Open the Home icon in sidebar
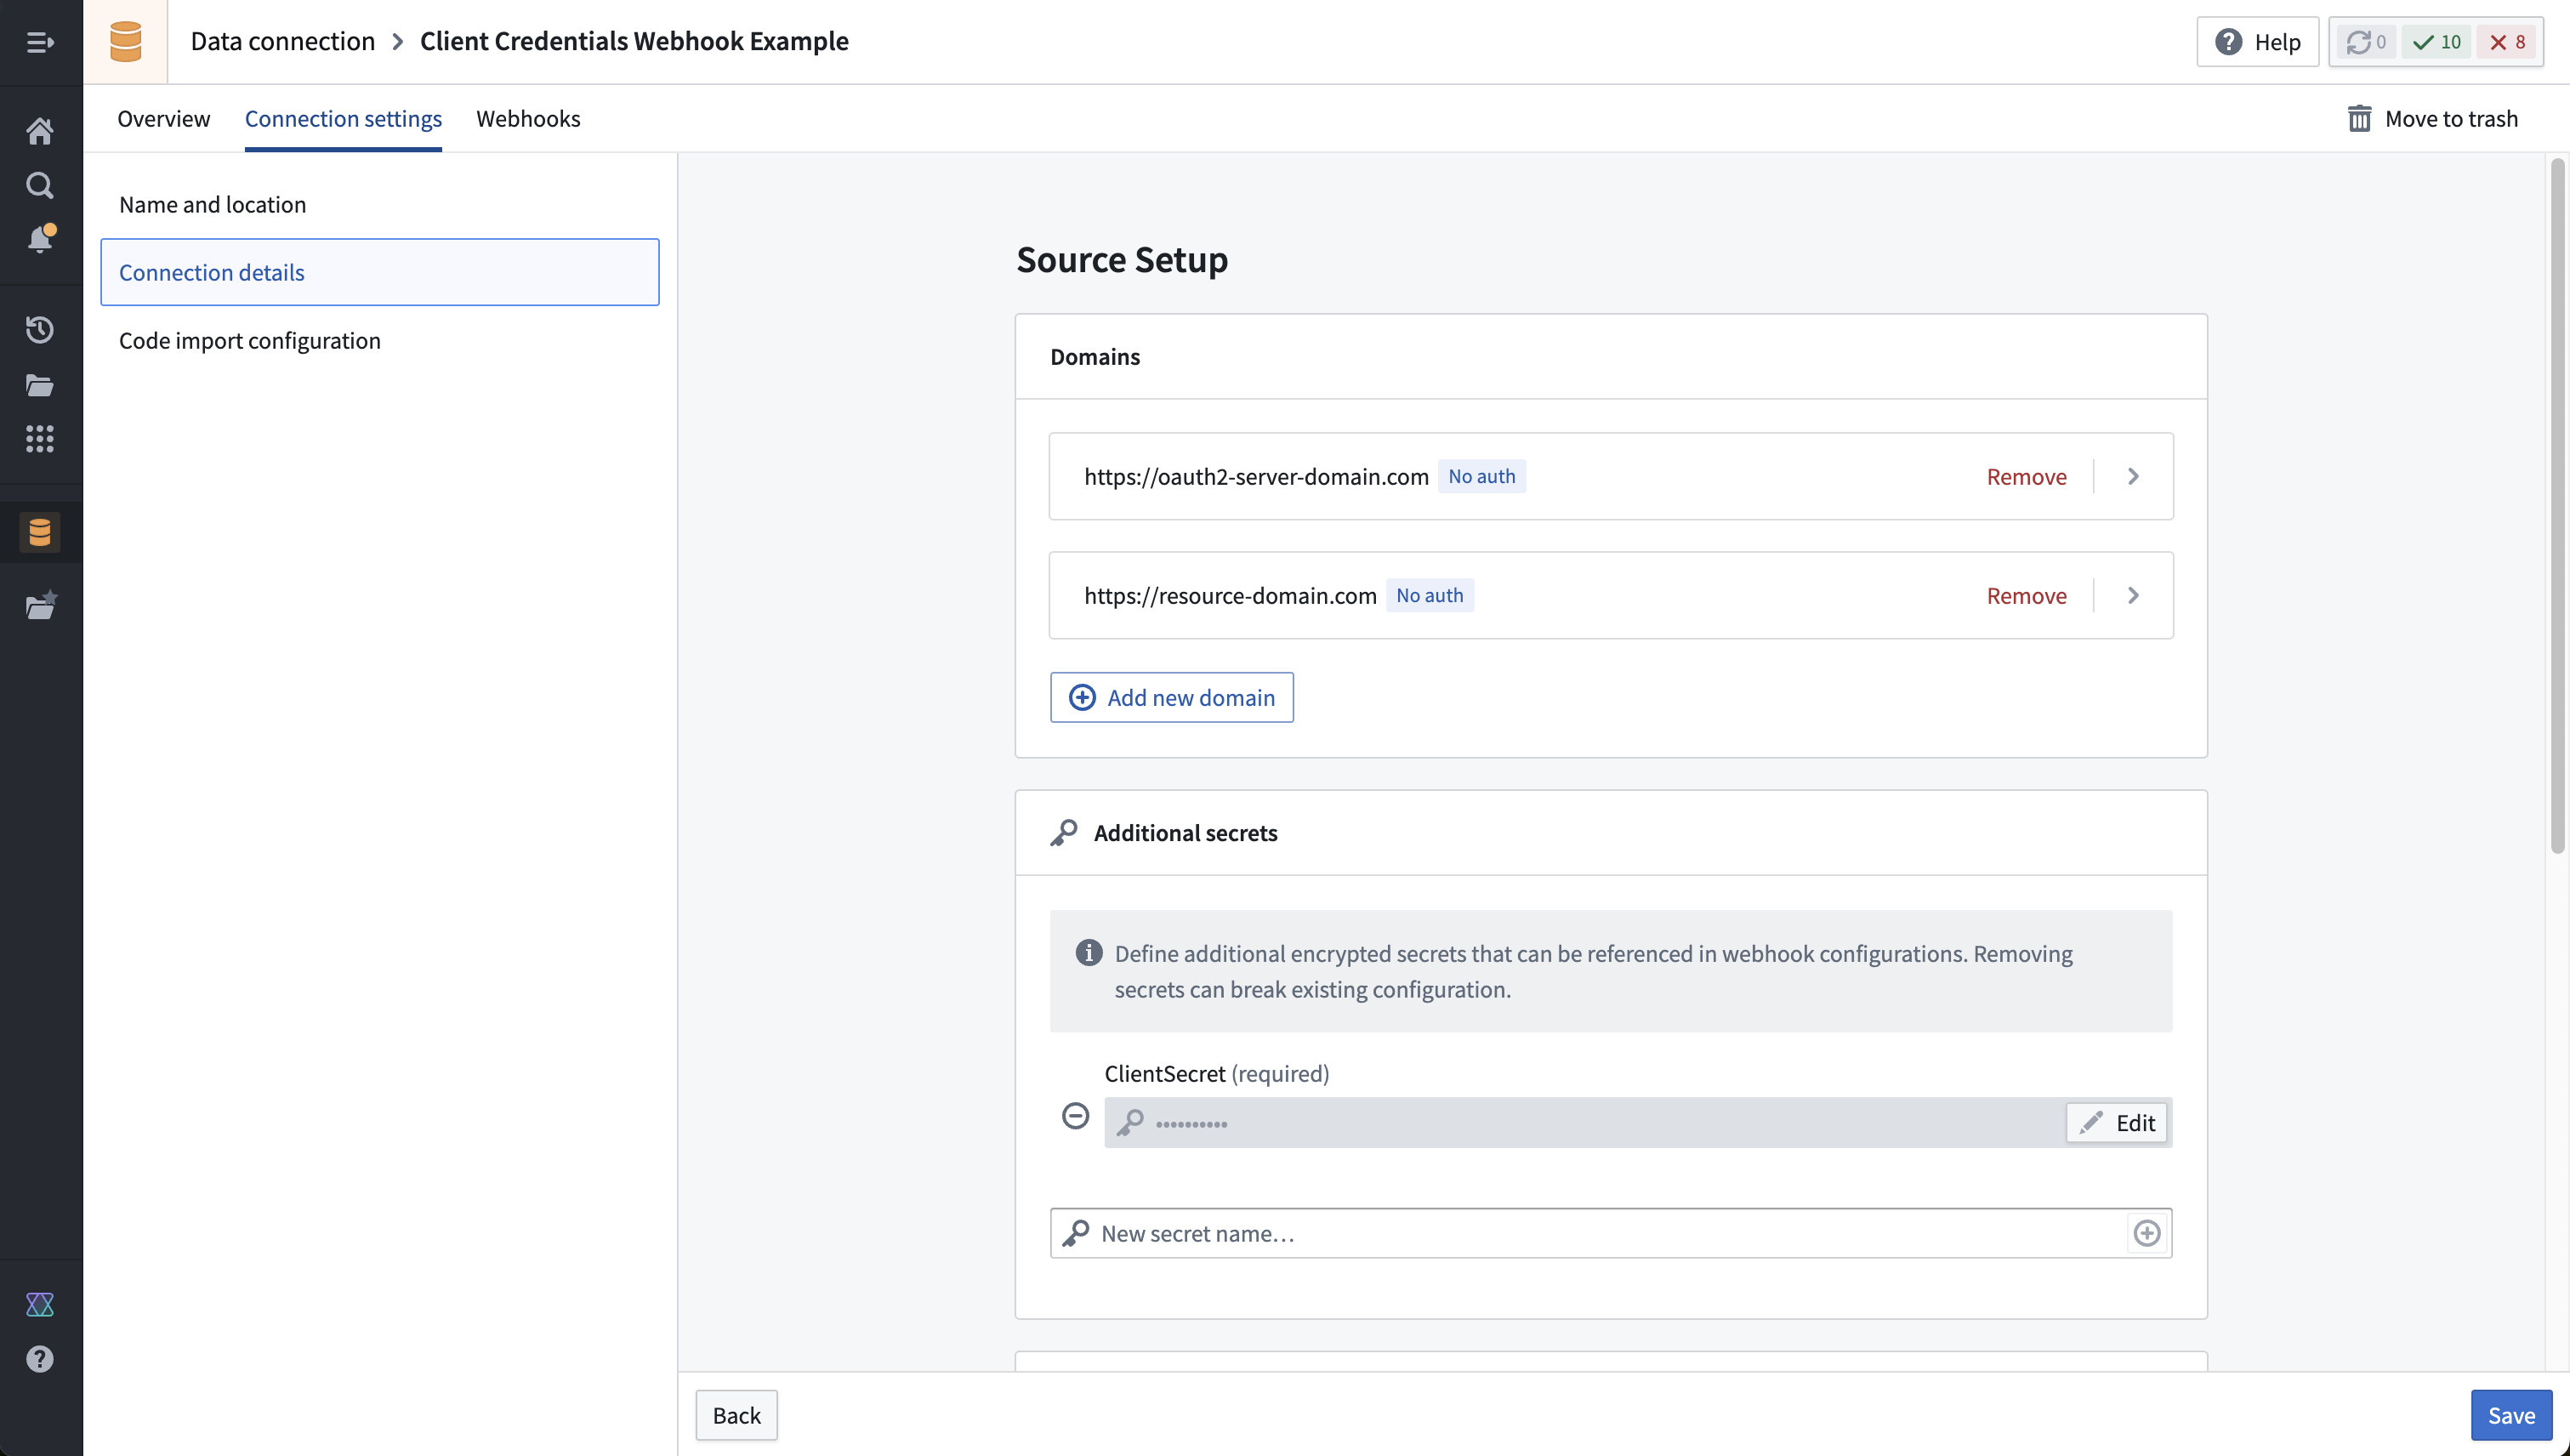Viewport: 2570px width, 1456px height. 40,131
